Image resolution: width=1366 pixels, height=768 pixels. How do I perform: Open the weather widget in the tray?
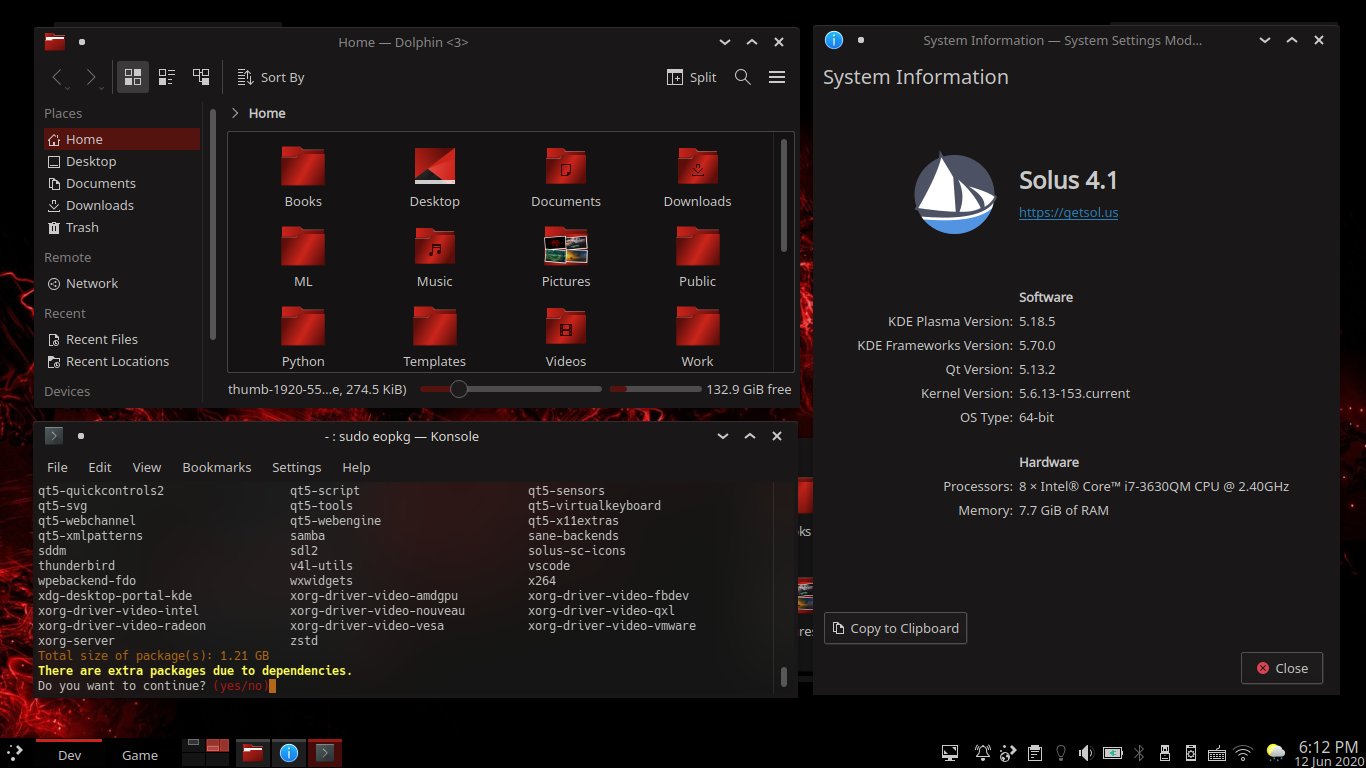[1275, 753]
